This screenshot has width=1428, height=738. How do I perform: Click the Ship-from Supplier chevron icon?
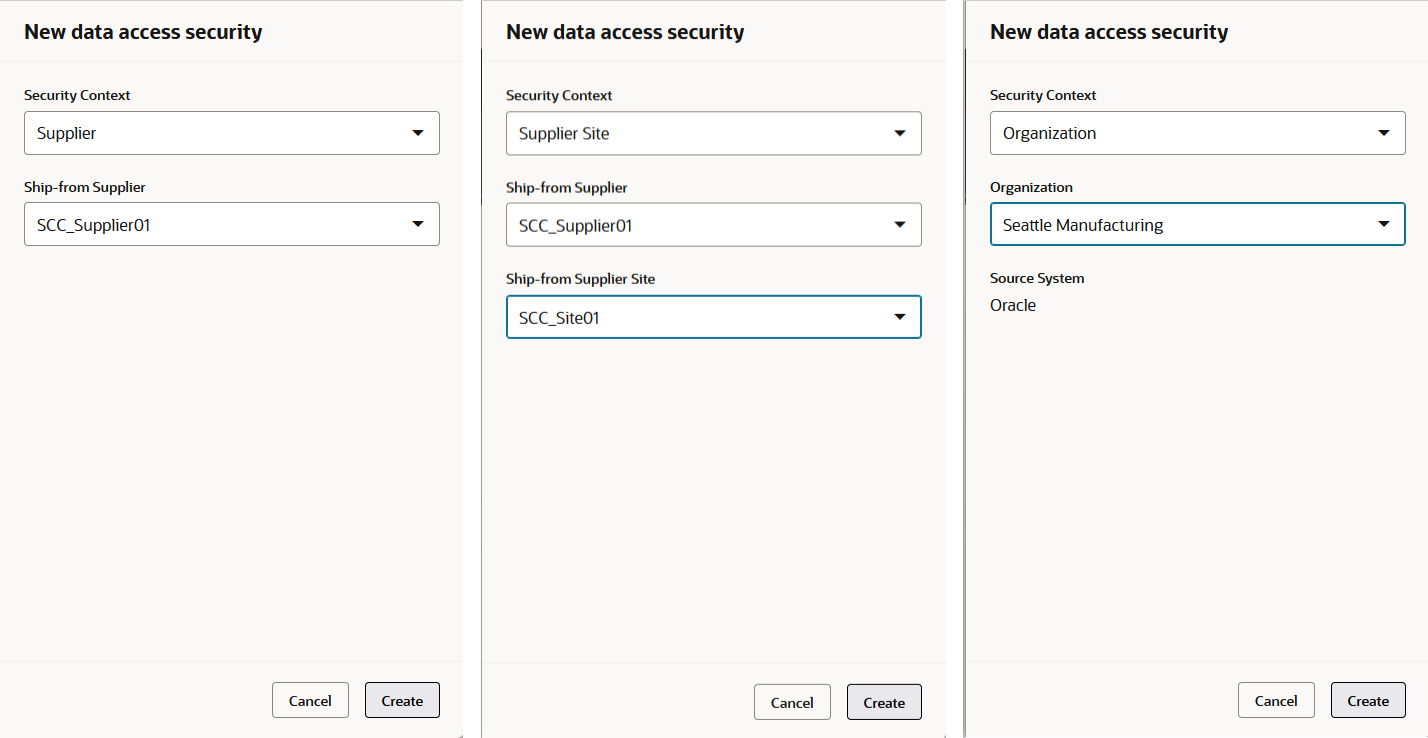pyautogui.click(x=418, y=224)
